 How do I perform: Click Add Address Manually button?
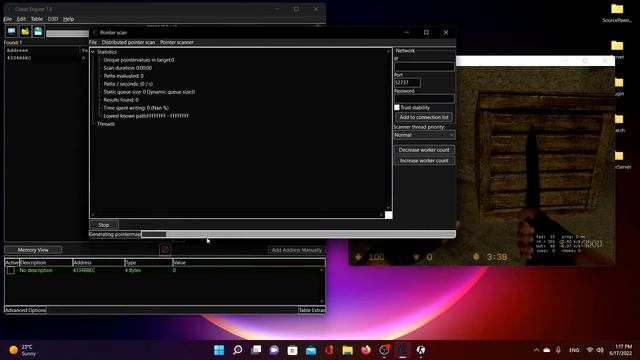click(297, 250)
